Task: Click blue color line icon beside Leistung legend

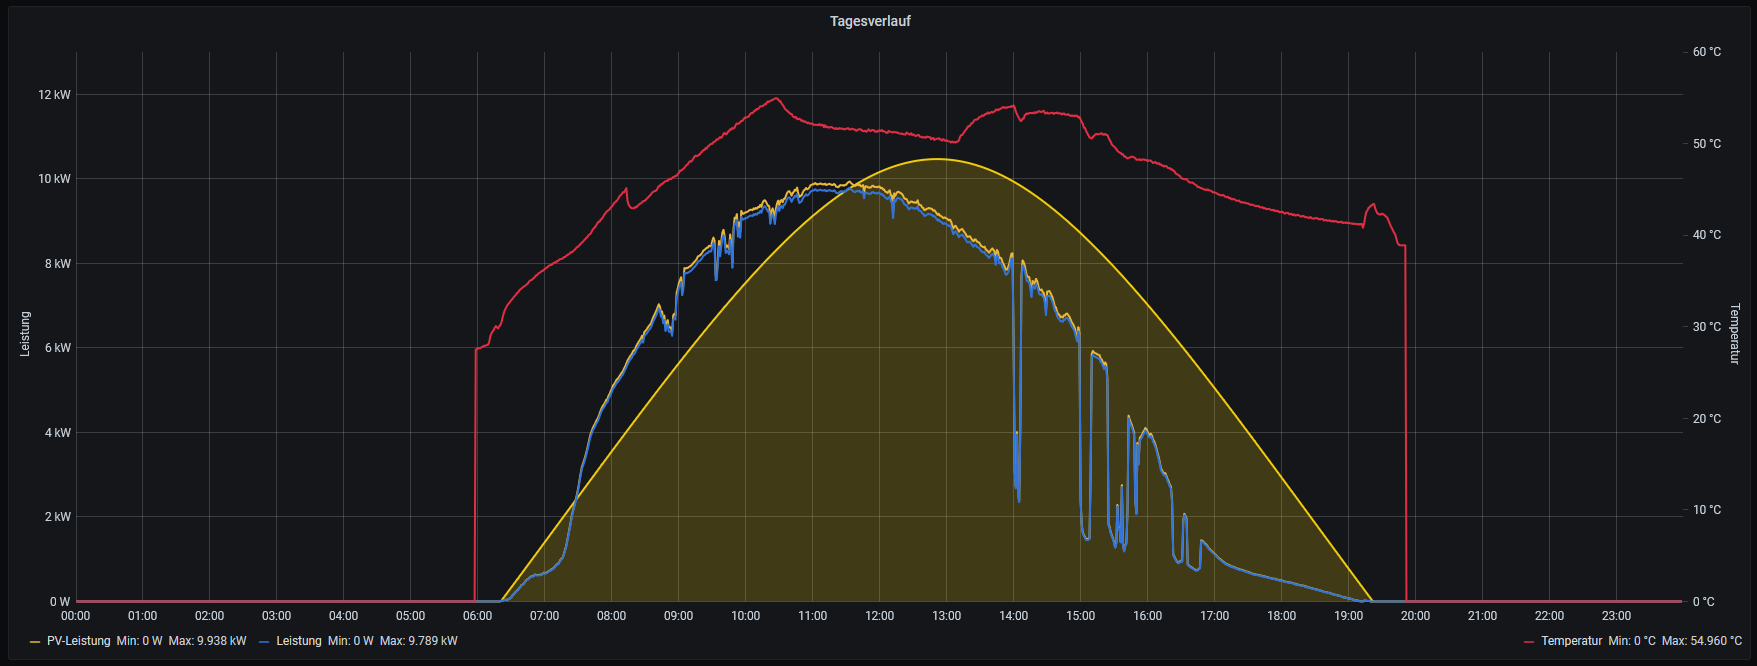Action: click(265, 642)
